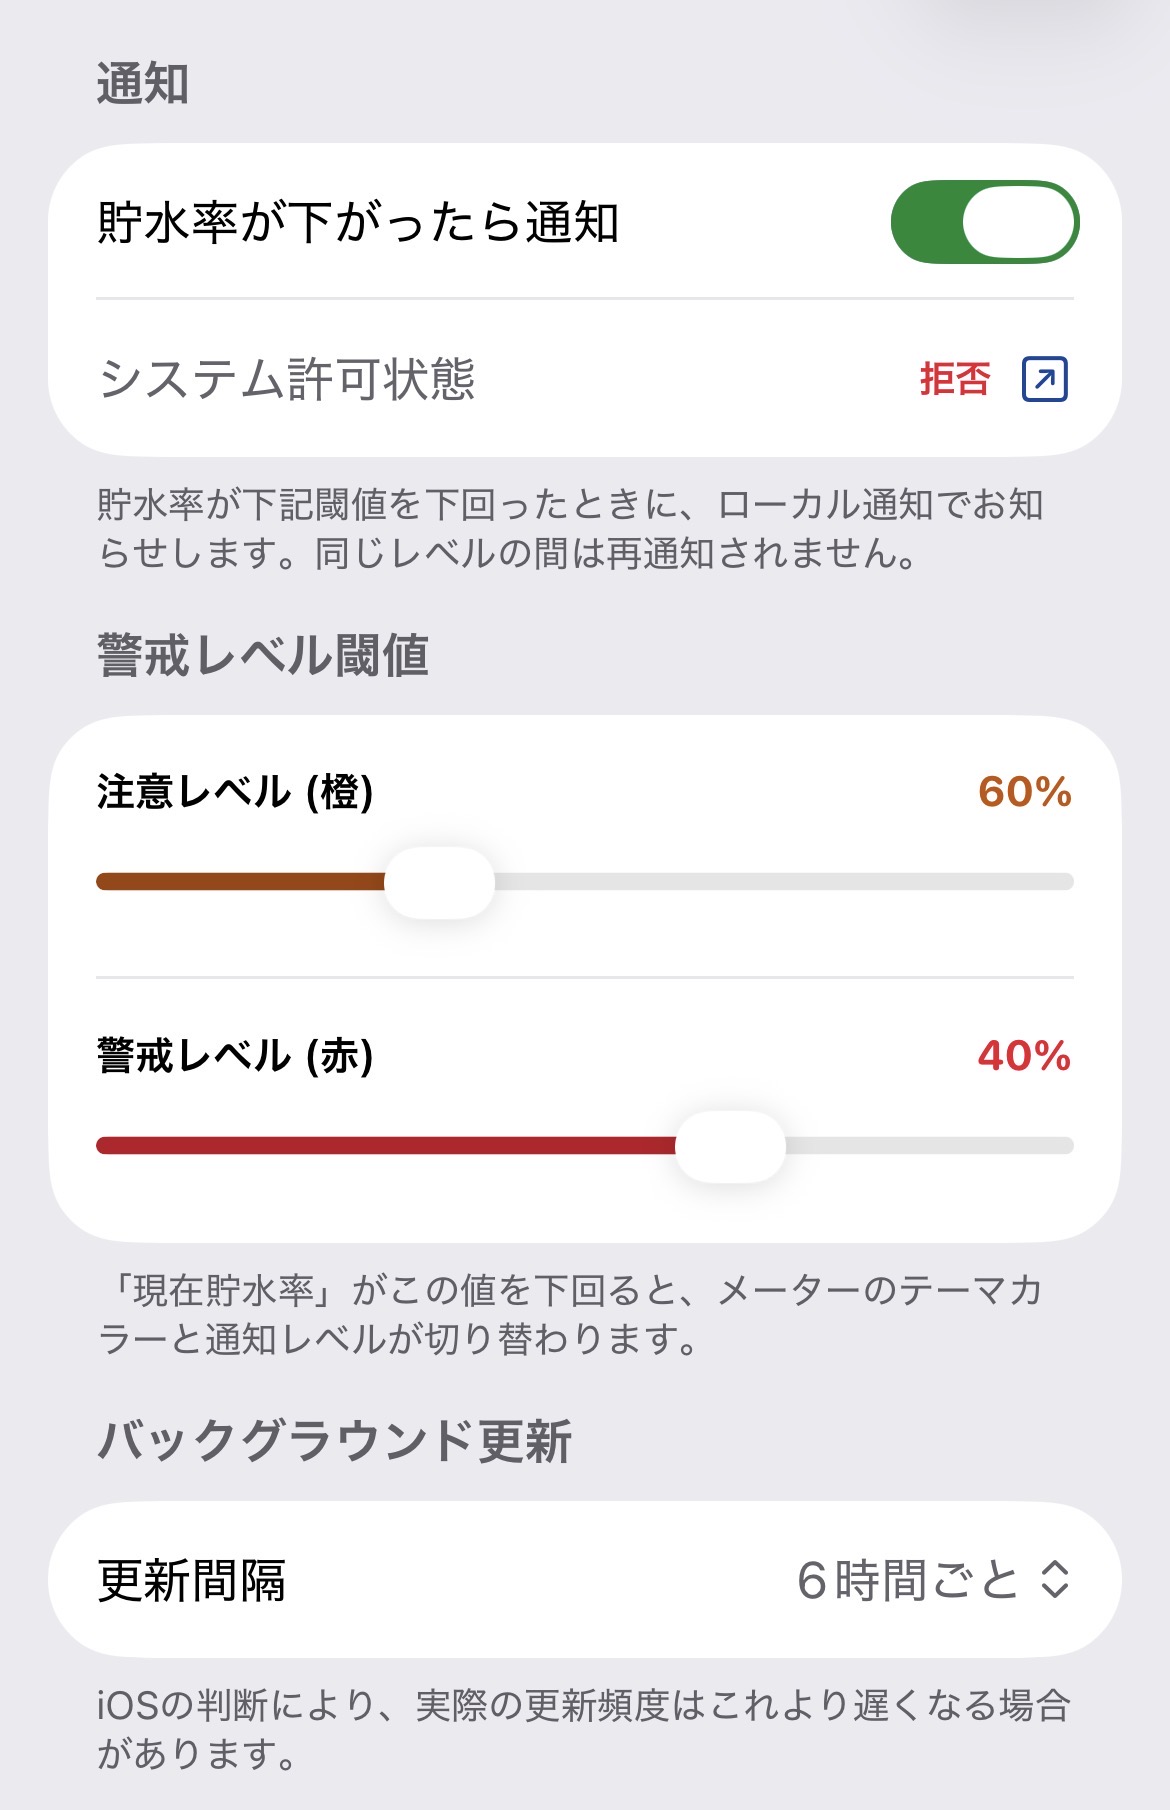Toggle the 貯水率が下がったら通知 switch
This screenshot has width=1170, height=1810.
[x=984, y=222]
